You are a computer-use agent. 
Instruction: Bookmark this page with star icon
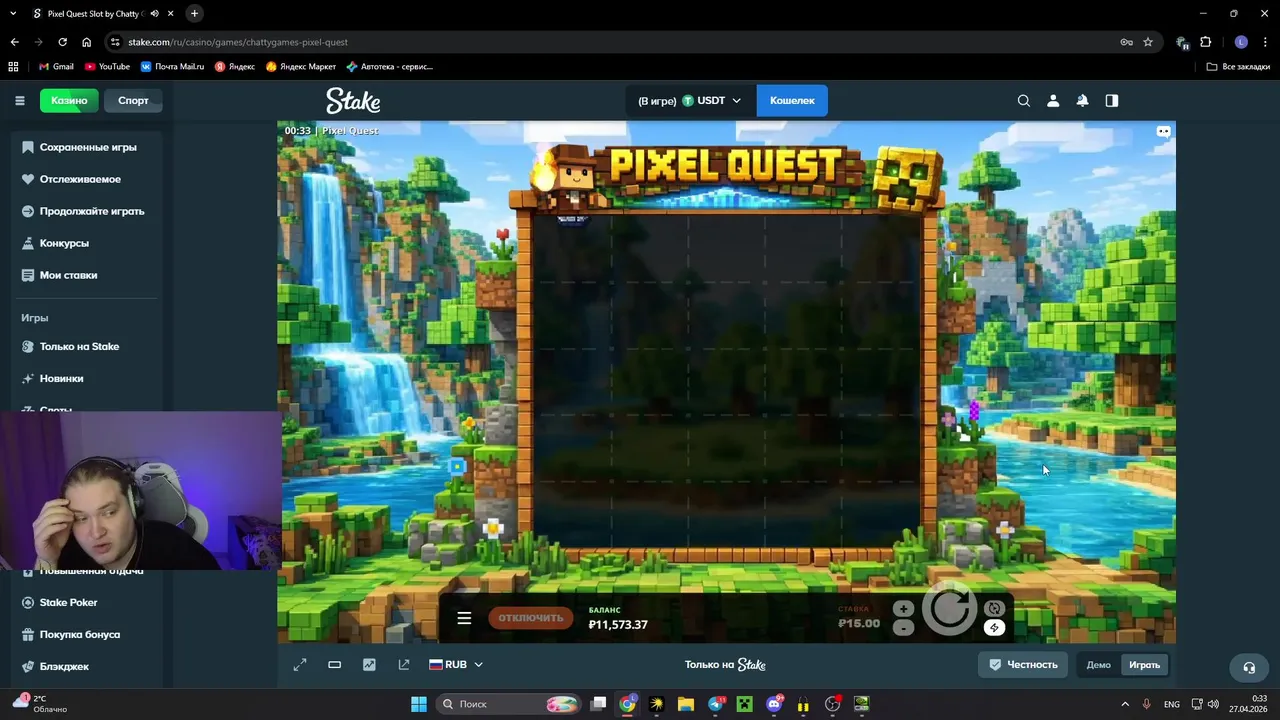[x=1148, y=42]
